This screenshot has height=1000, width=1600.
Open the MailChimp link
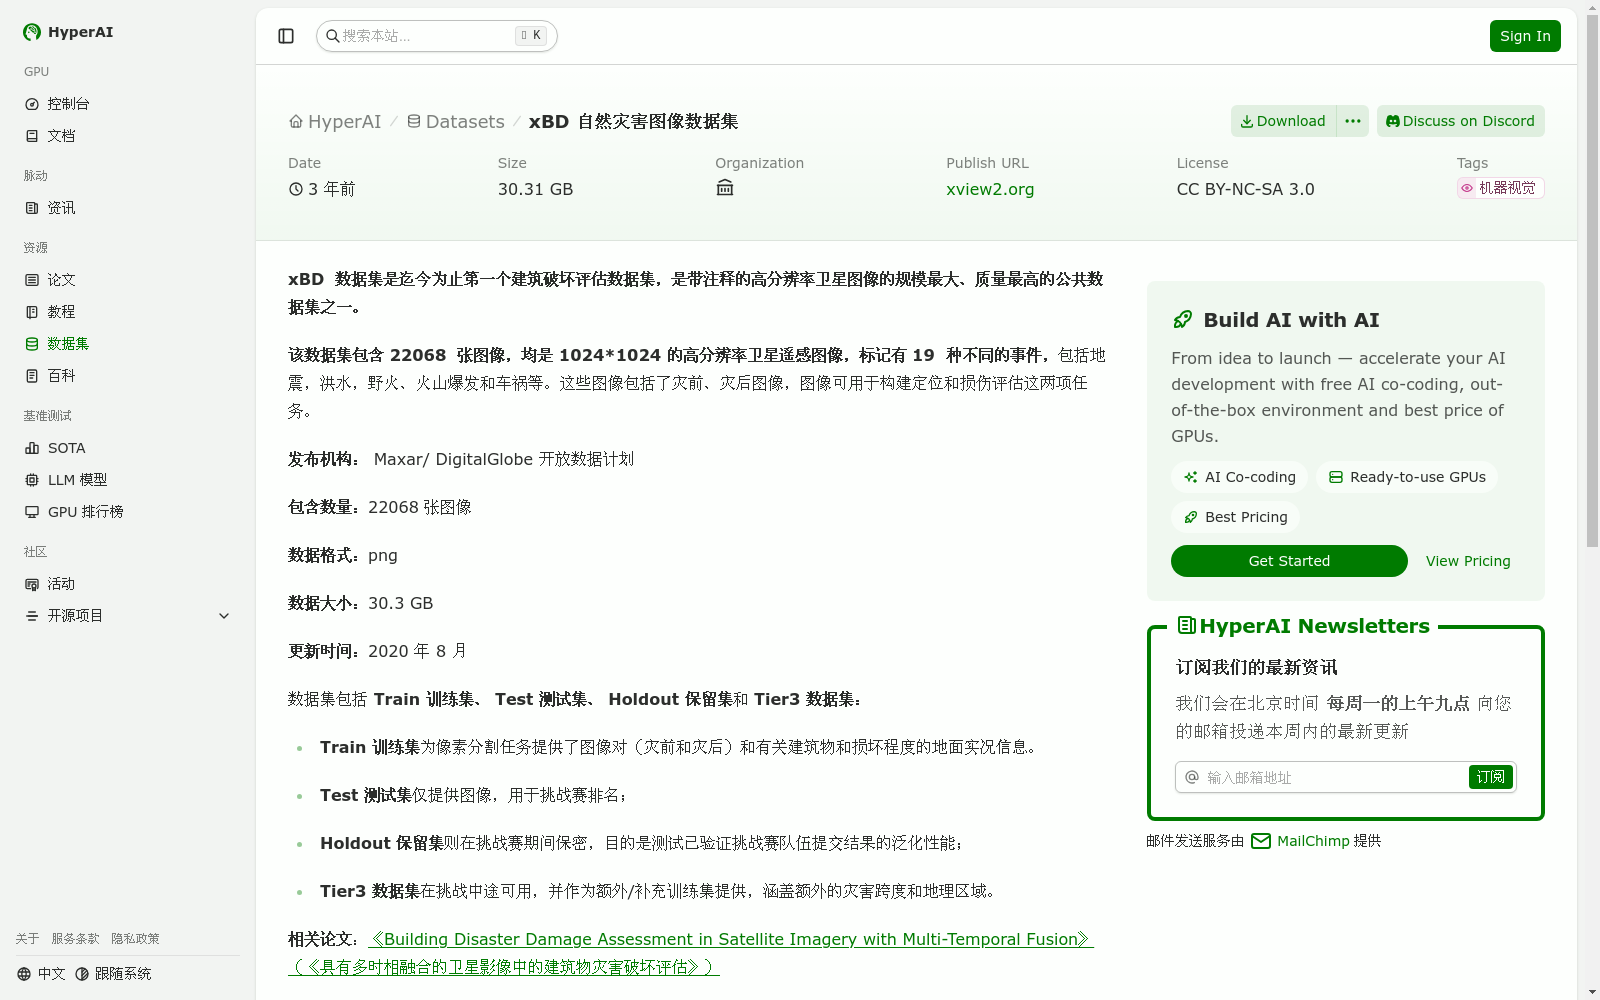[1313, 841]
